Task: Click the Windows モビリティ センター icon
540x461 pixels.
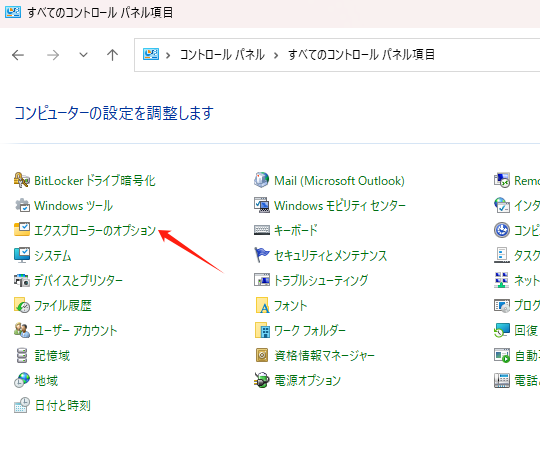Action: pyautogui.click(x=262, y=205)
